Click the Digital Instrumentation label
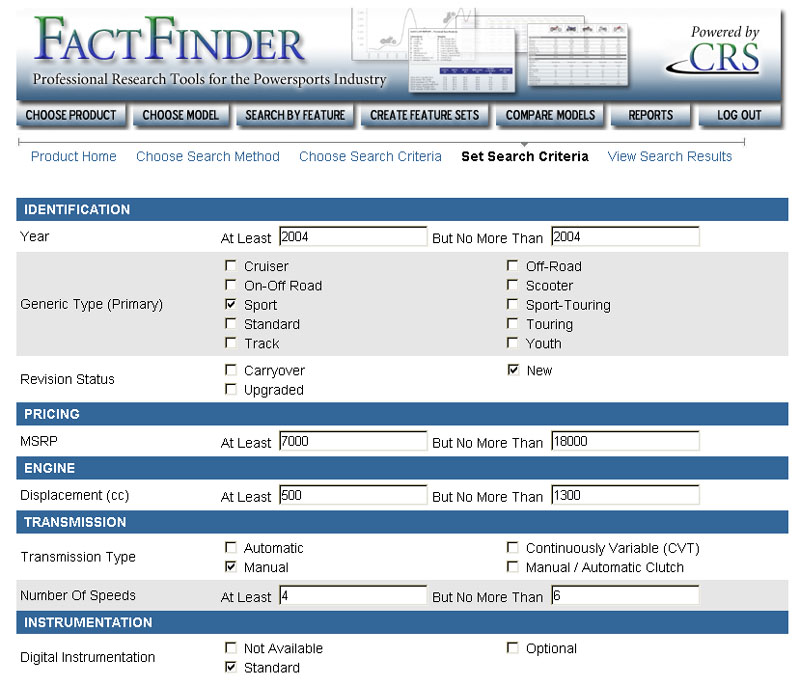 pos(88,657)
